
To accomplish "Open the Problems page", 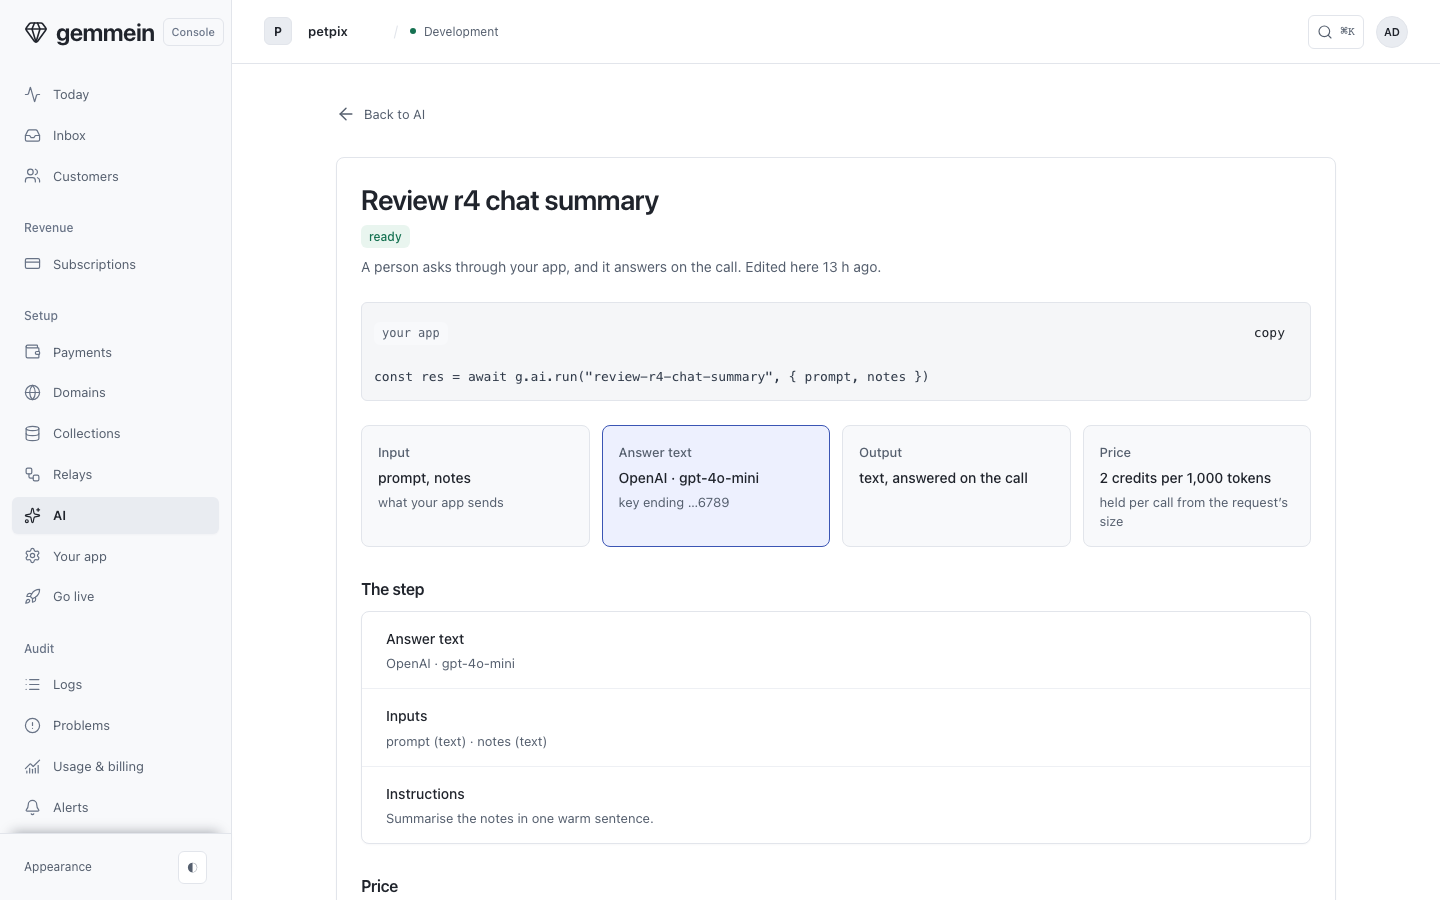I will pos(115,725).
